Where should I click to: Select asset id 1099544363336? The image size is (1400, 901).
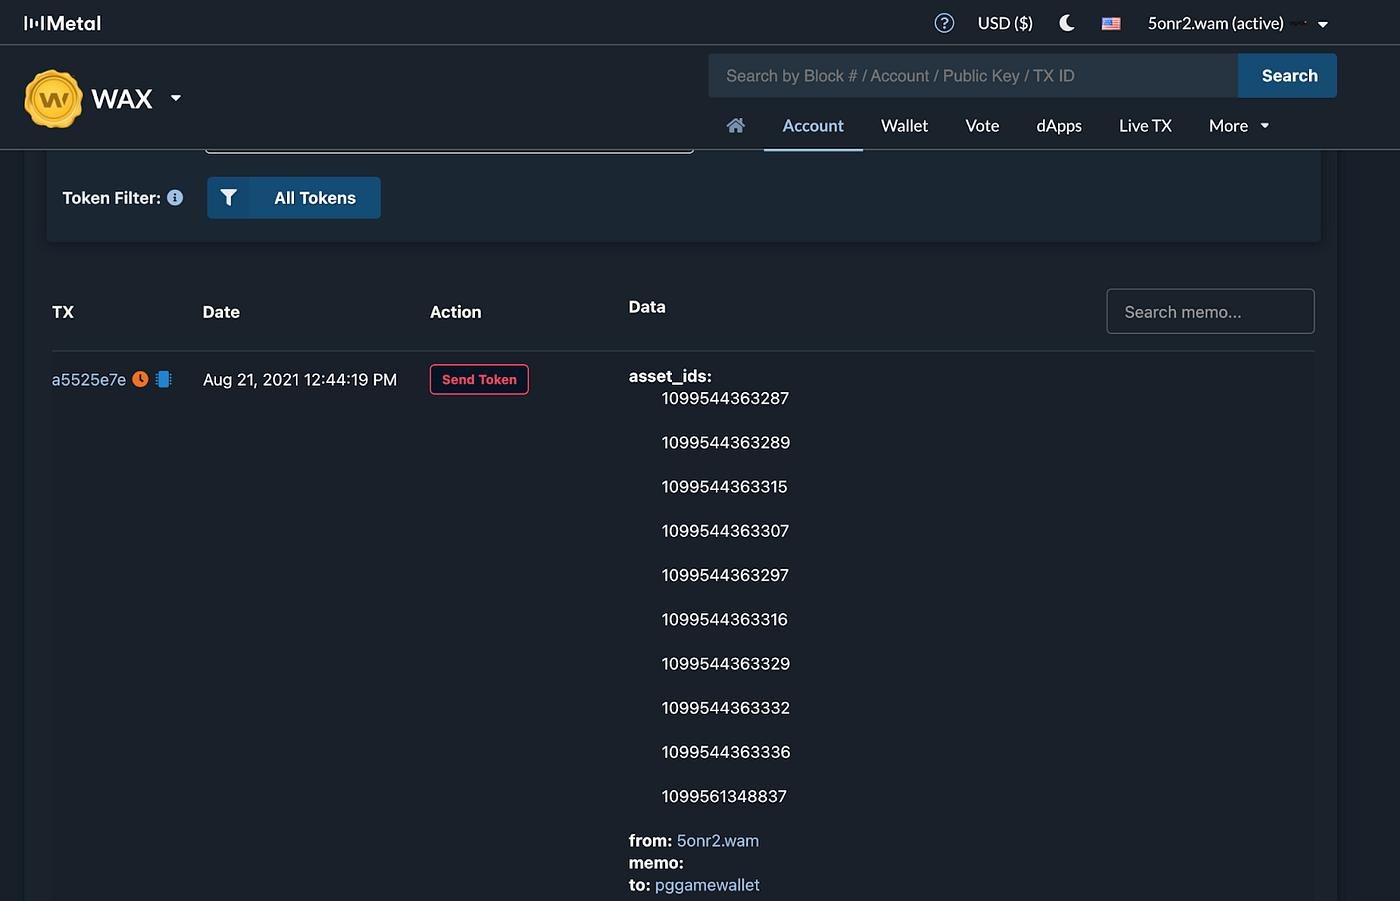pyautogui.click(x=725, y=752)
